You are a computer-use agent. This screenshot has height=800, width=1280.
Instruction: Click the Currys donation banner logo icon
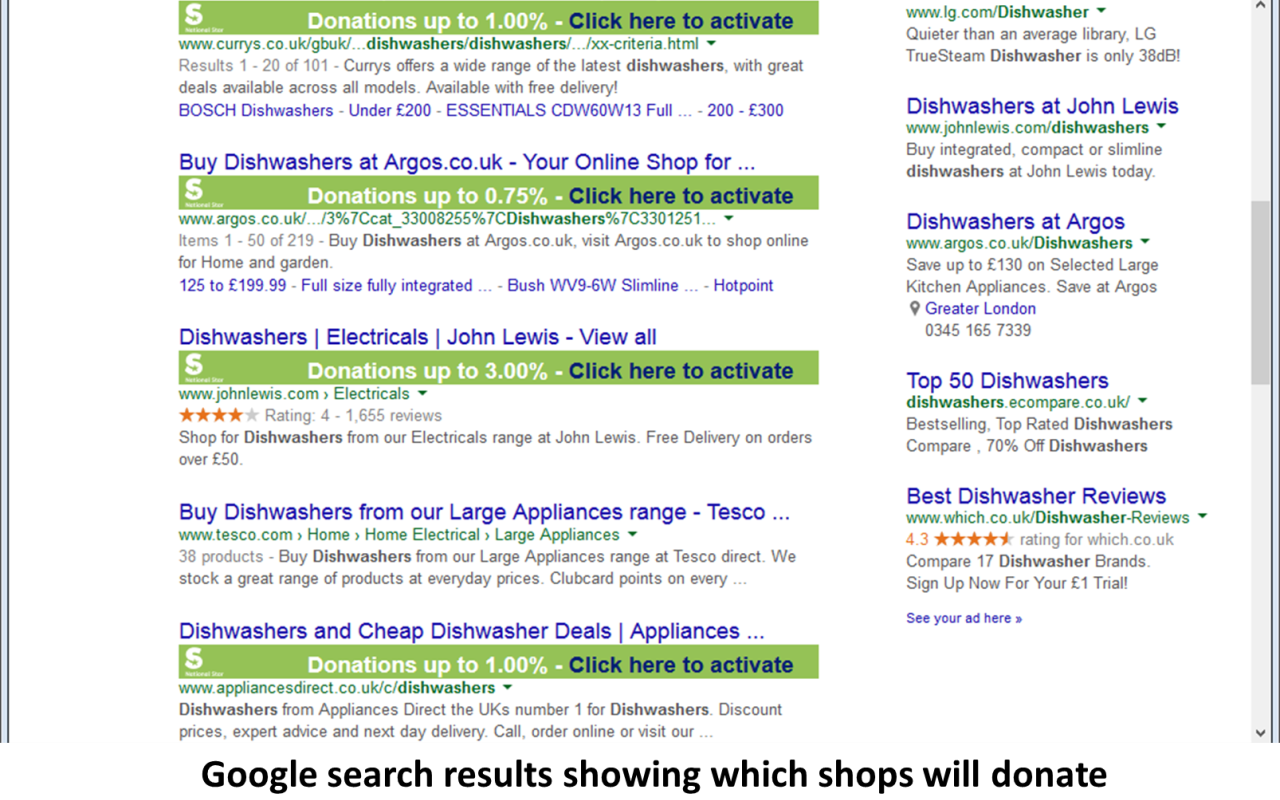point(193,17)
